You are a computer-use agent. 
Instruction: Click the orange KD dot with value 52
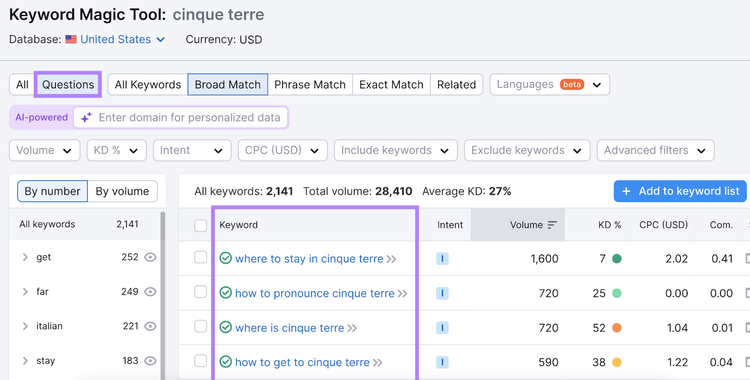(617, 328)
